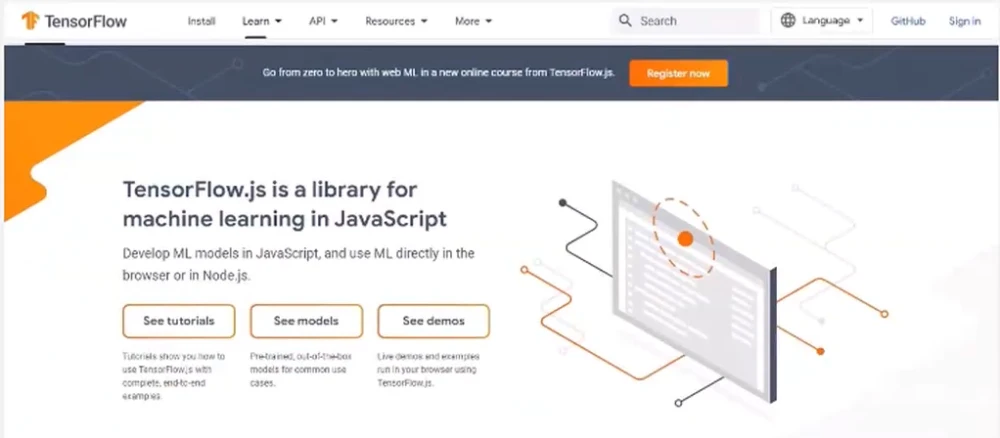Viewport: 1000px width, 438px height.
Task: Click the Language selector's dropdown arrow
Action: [x=860, y=21]
